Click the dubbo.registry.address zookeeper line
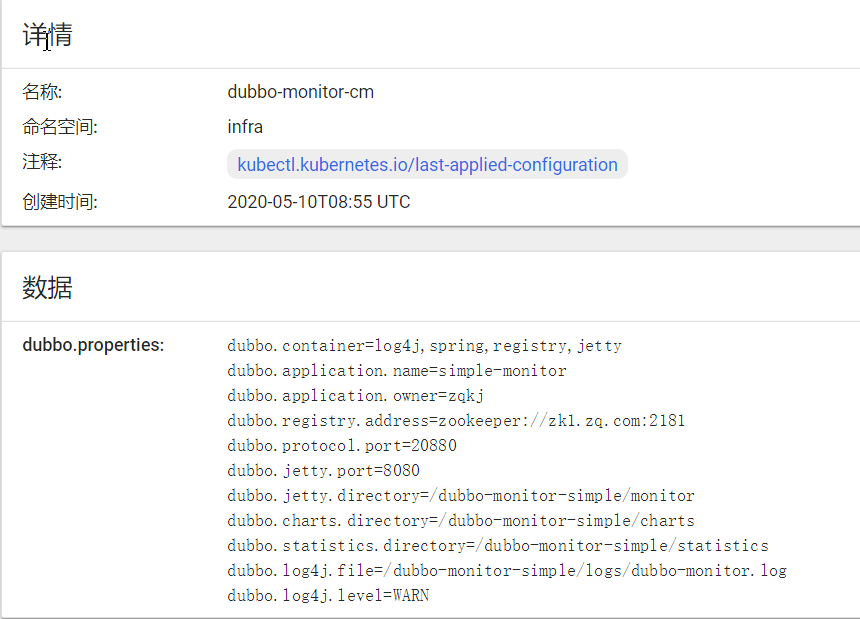Image resolution: width=860 pixels, height=619 pixels. click(456, 421)
